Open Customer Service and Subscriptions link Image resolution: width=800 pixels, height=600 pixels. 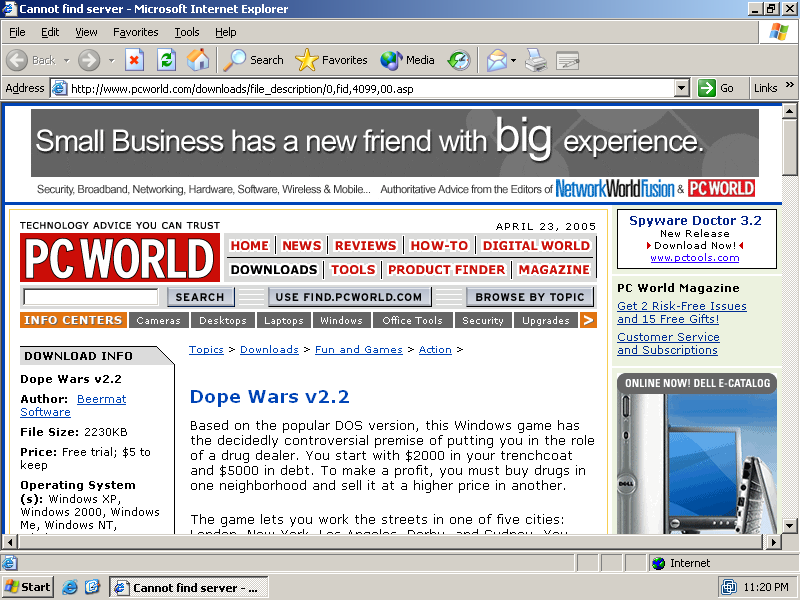click(668, 343)
